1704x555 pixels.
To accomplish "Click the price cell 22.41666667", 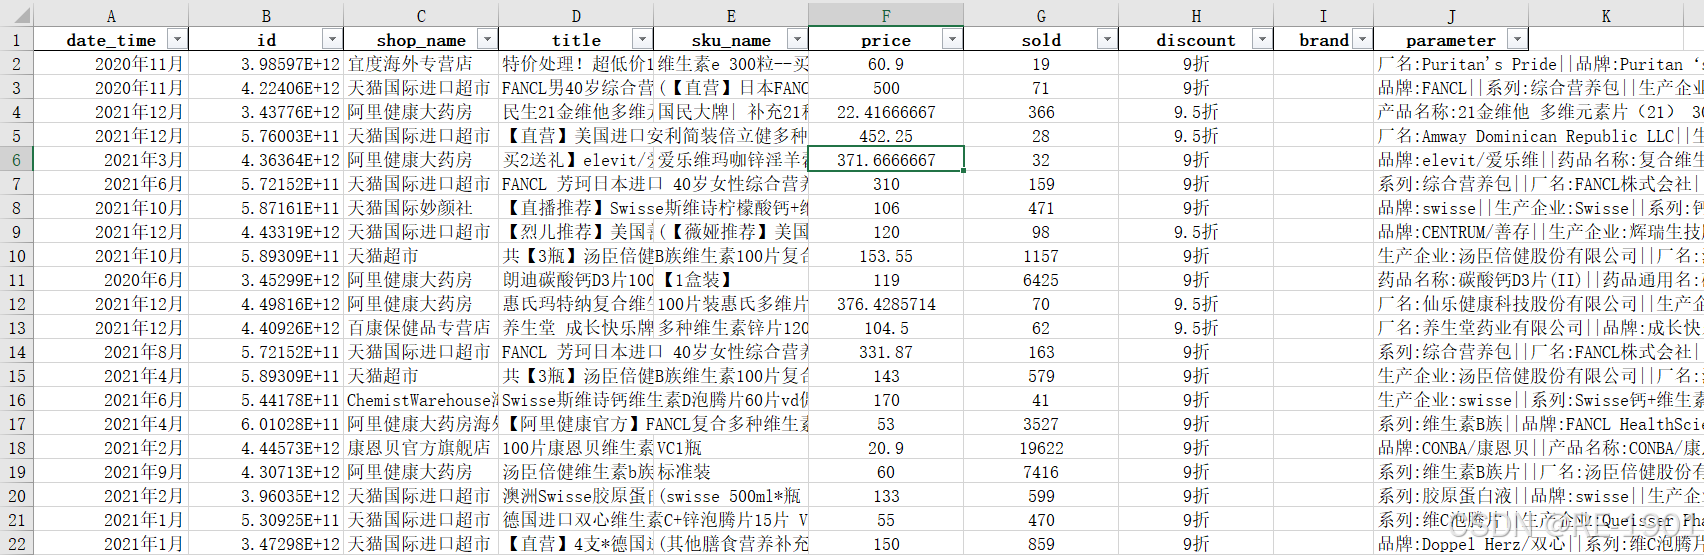I will tap(886, 112).
